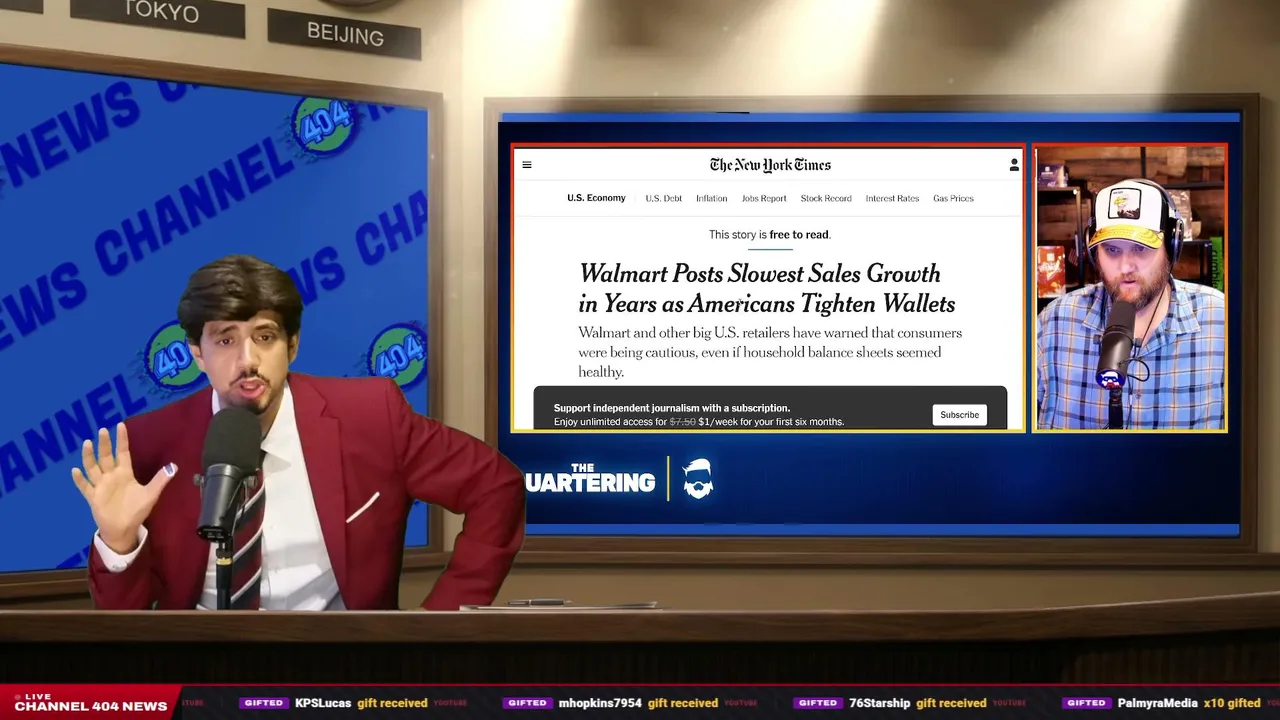Click the host webcam feed with trucker cap
The height and width of the screenshot is (720, 1280).
(1130, 288)
